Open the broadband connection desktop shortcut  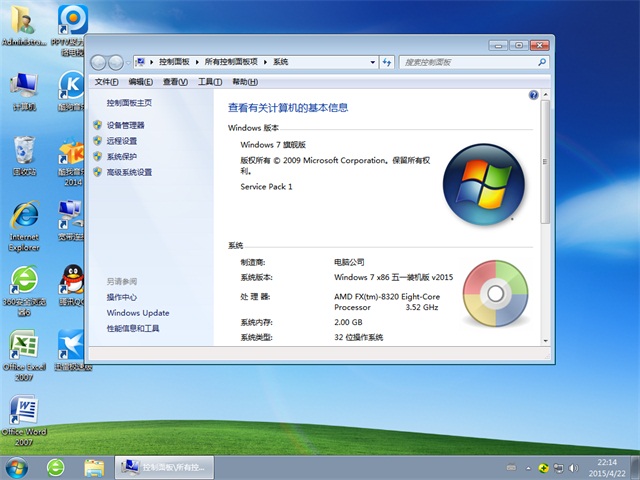[x=72, y=220]
